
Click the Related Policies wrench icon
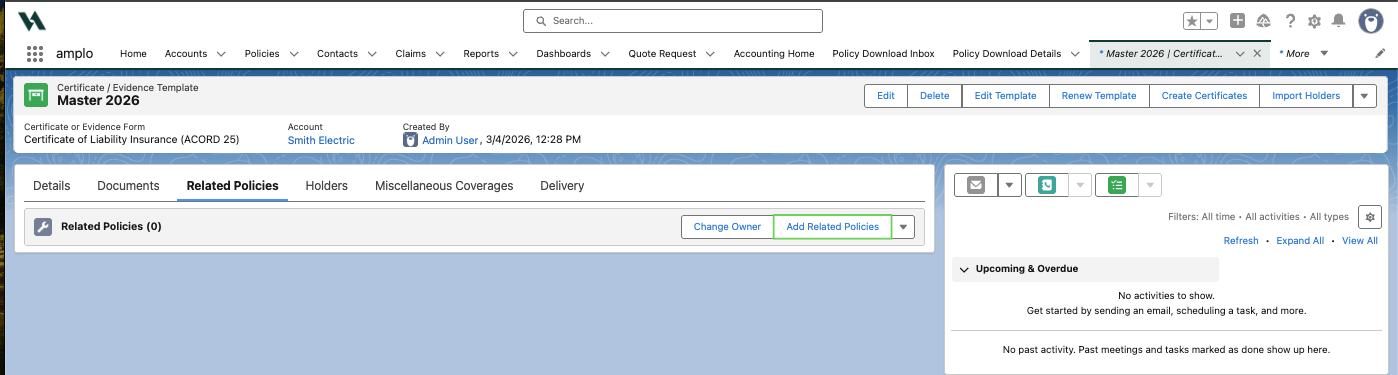click(x=43, y=227)
